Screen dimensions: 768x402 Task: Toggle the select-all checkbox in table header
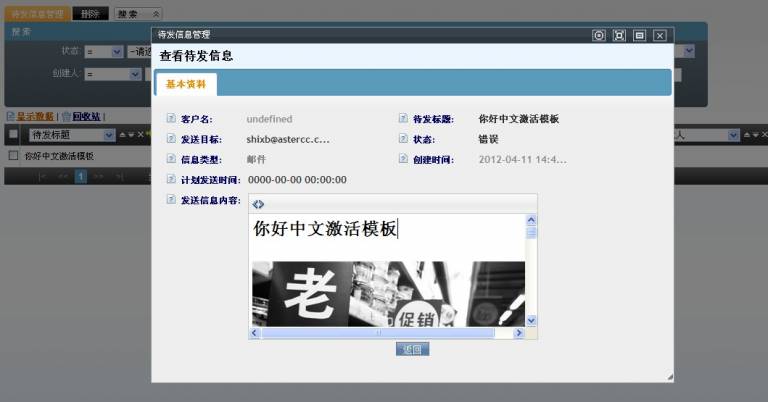[x=13, y=134]
